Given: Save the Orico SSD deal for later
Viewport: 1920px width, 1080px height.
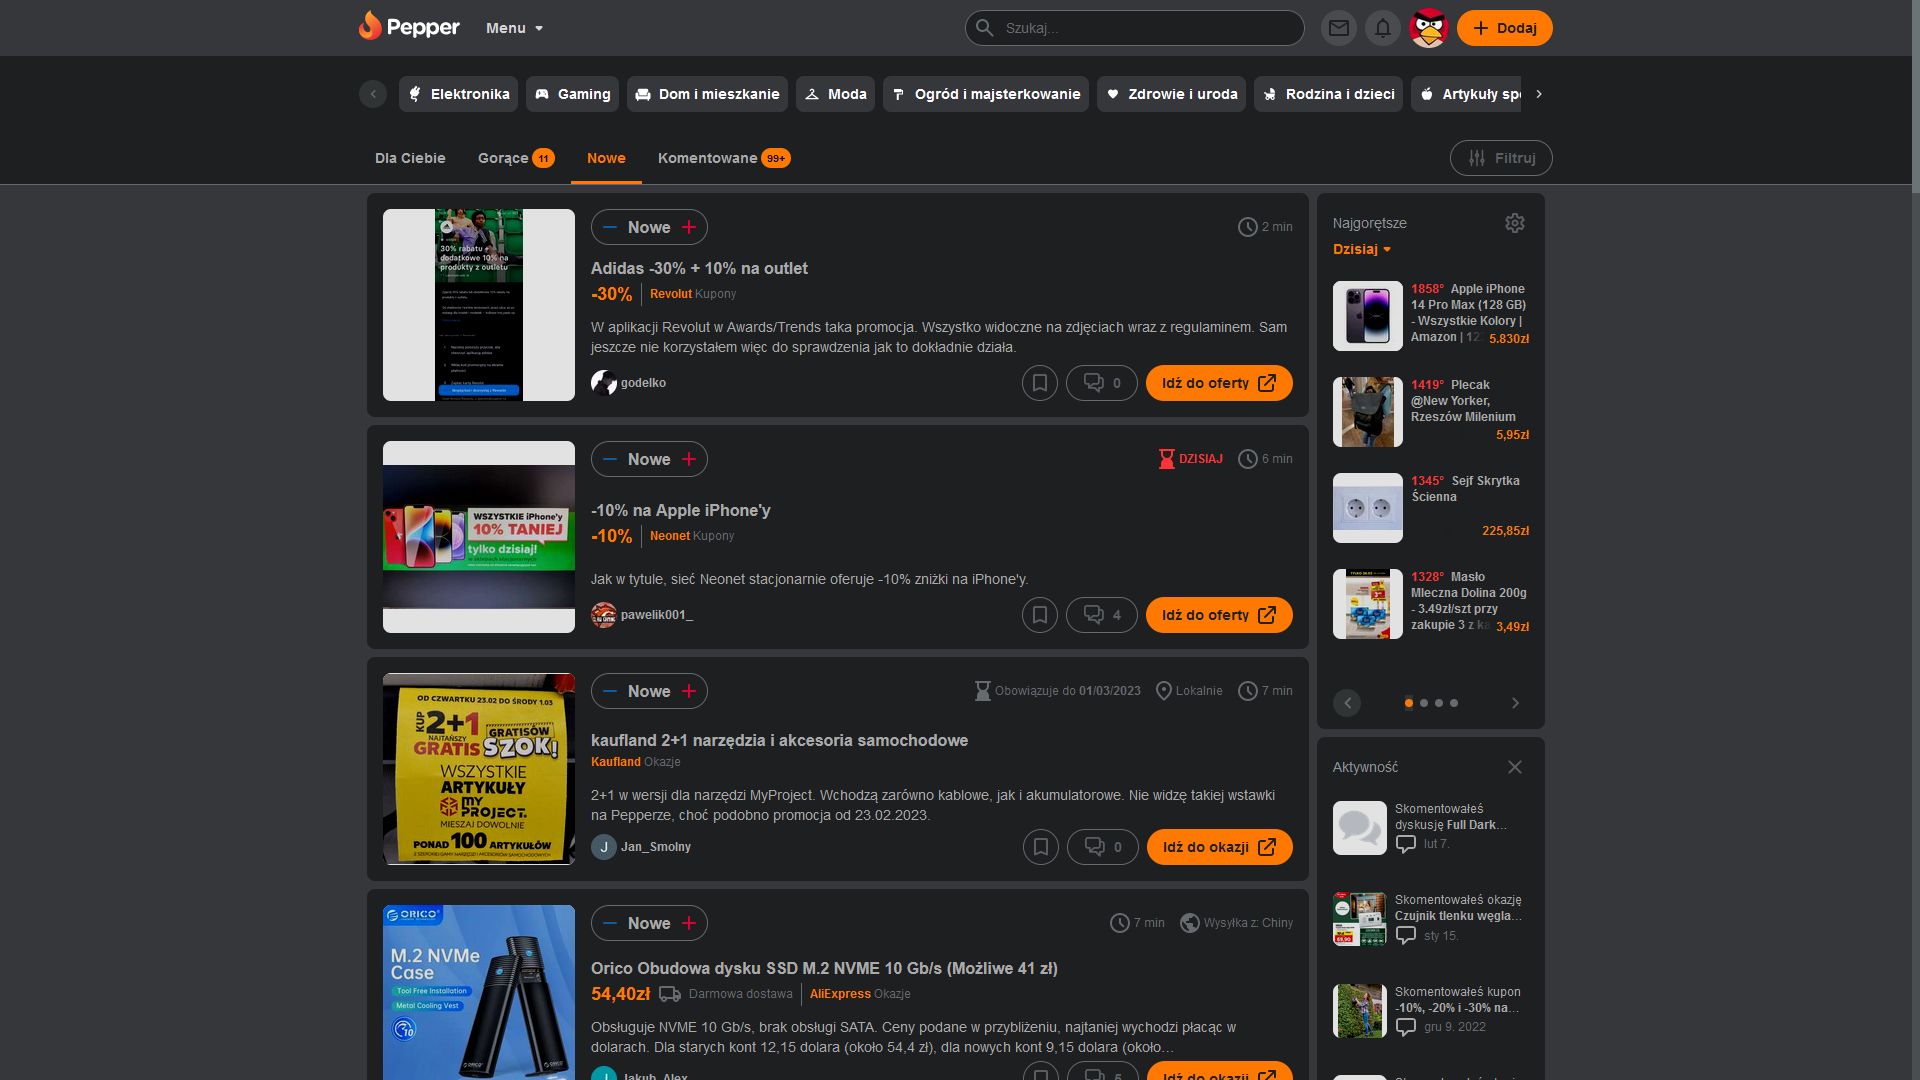Looking at the screenshot, I should pos(1040,1075).
